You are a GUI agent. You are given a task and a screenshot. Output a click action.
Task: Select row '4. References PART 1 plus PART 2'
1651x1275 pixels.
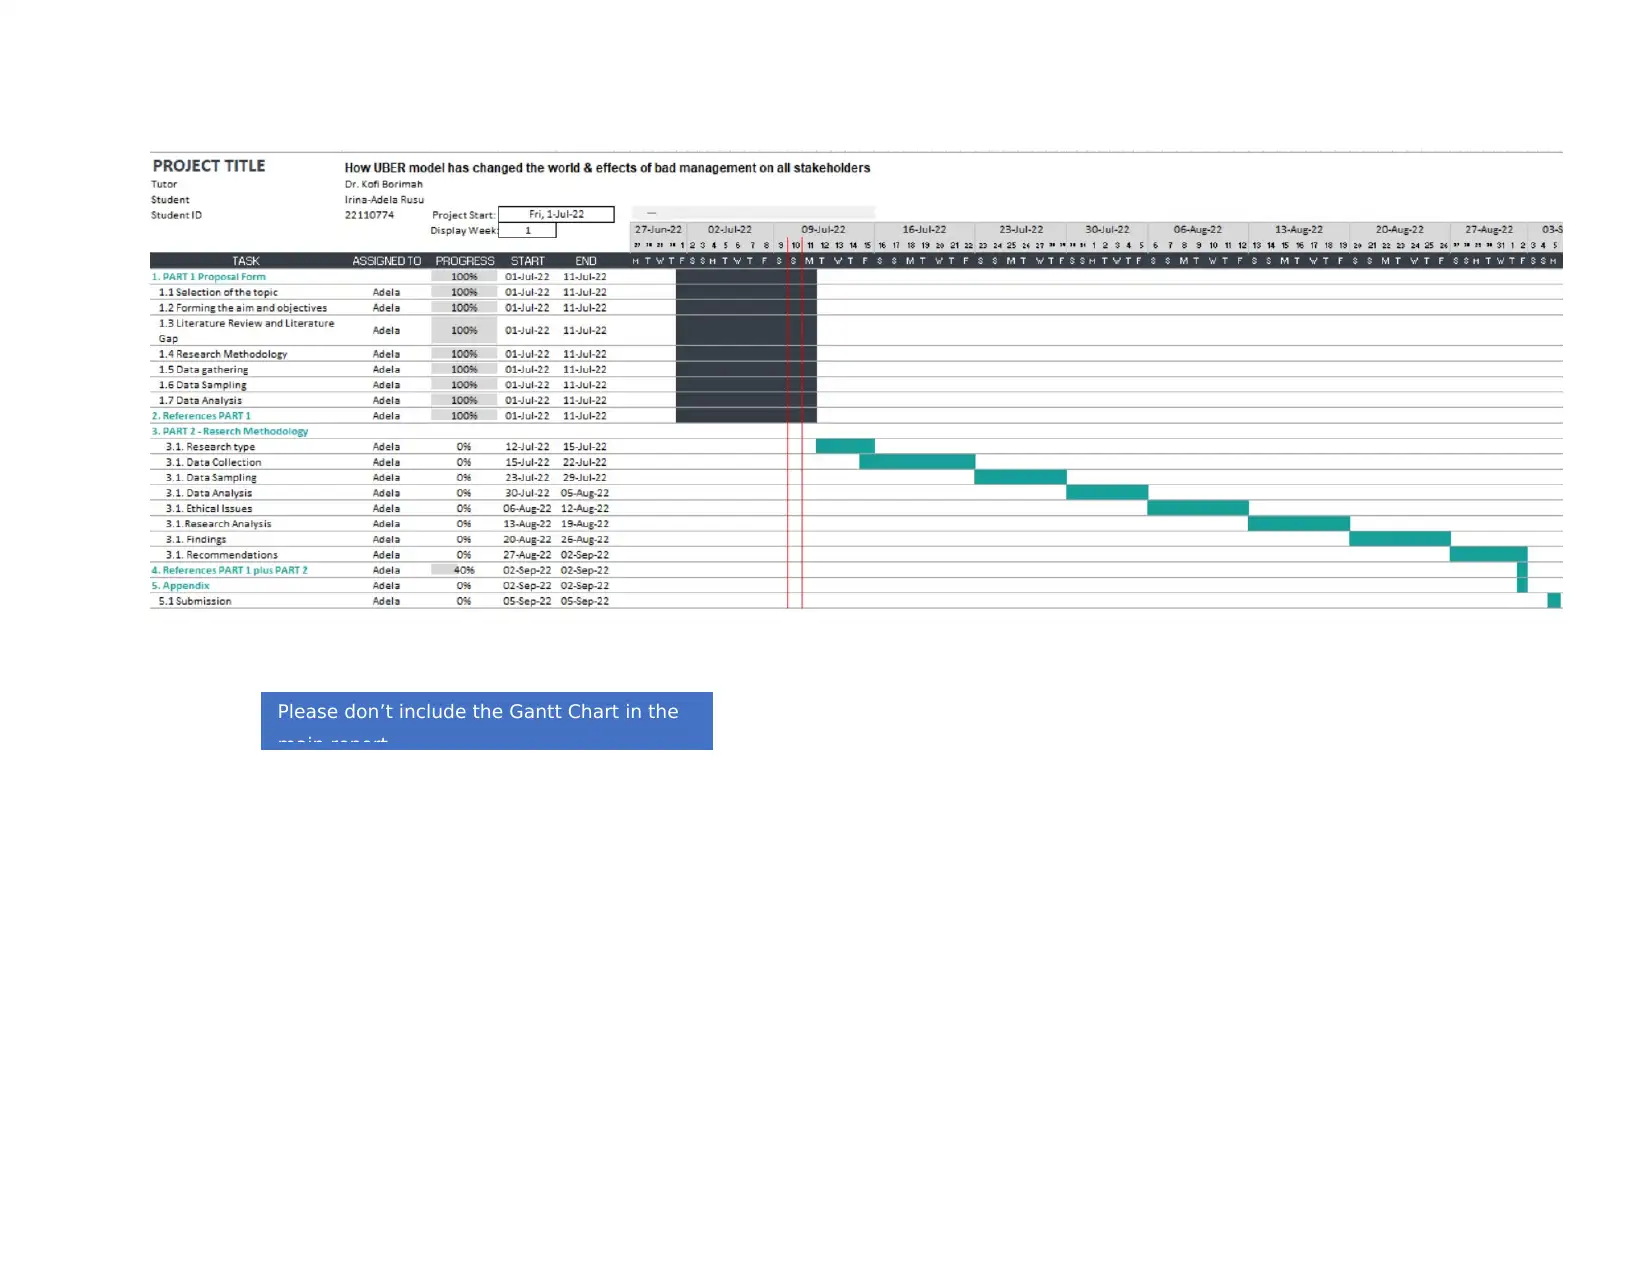(229, 571)
